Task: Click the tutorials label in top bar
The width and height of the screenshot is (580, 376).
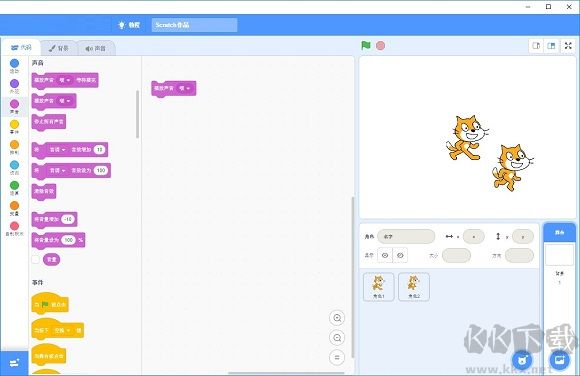Action: click(x=134, y=25)
